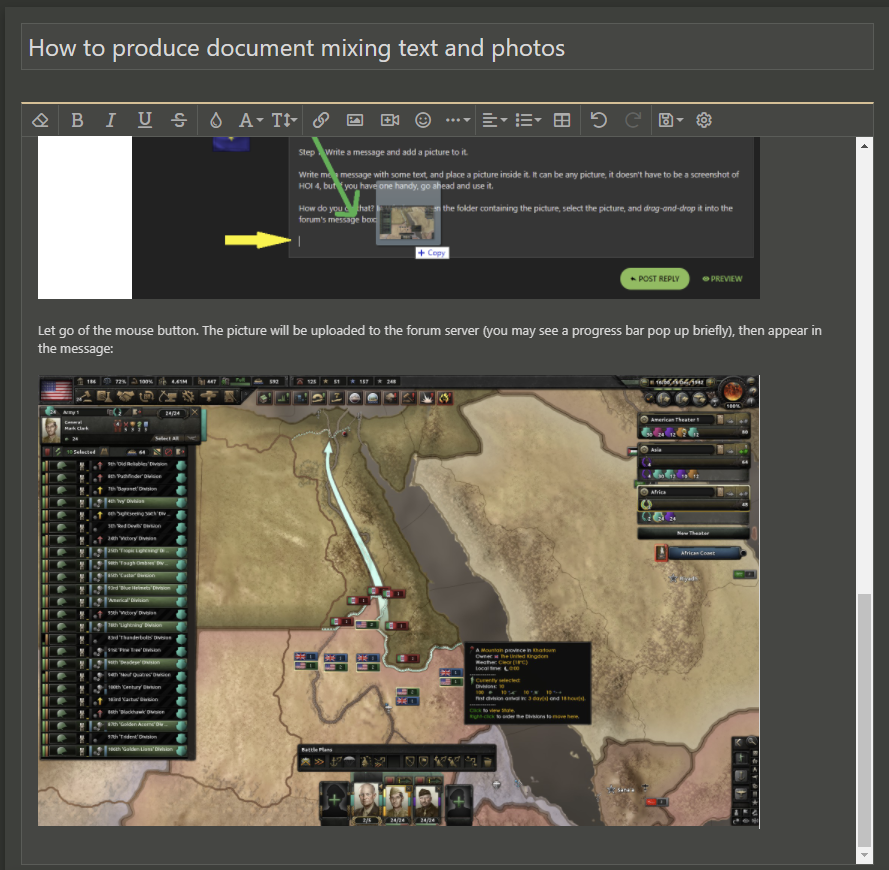The image size is (889, 870).
Task: Insert an emoji with the smiley icon
Action: click(x=423, y=120)
